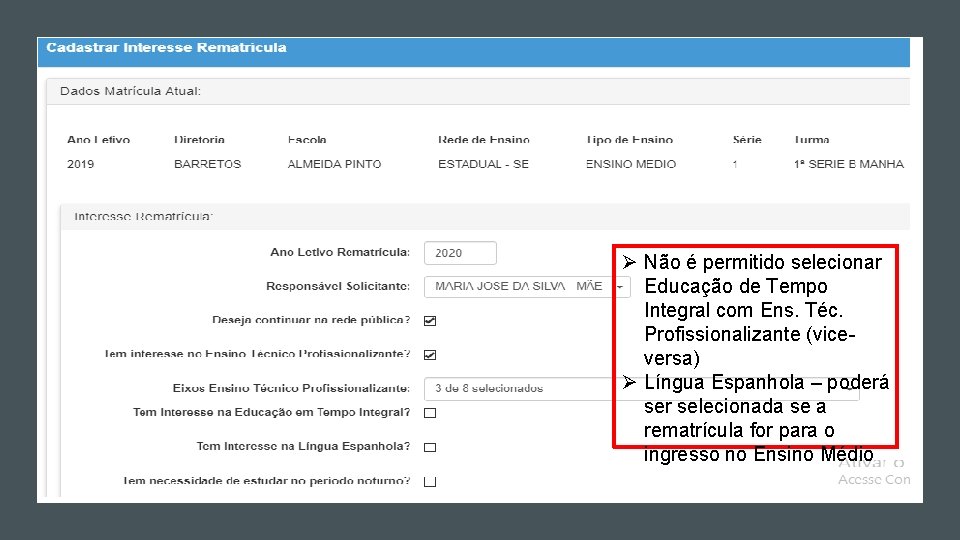
Task: Click the 'Tipo de Ensino' column header
Action: (x=629, y=140)
